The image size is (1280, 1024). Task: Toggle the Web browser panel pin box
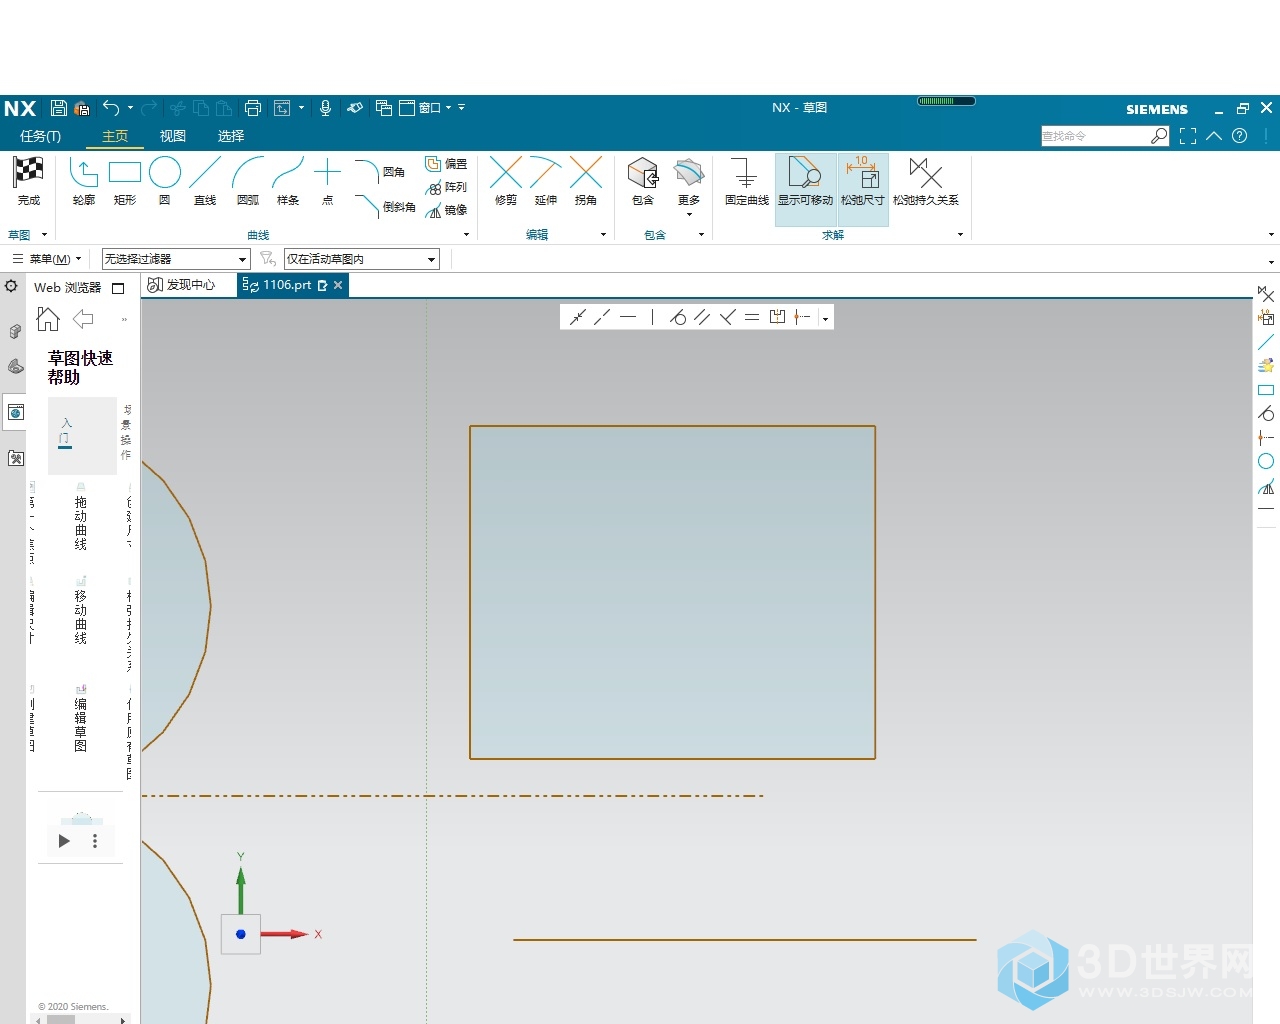118,288
